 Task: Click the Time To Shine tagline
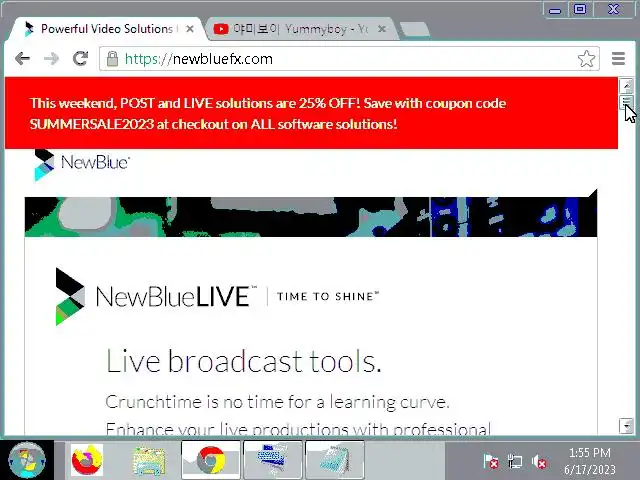click(328, 296)
